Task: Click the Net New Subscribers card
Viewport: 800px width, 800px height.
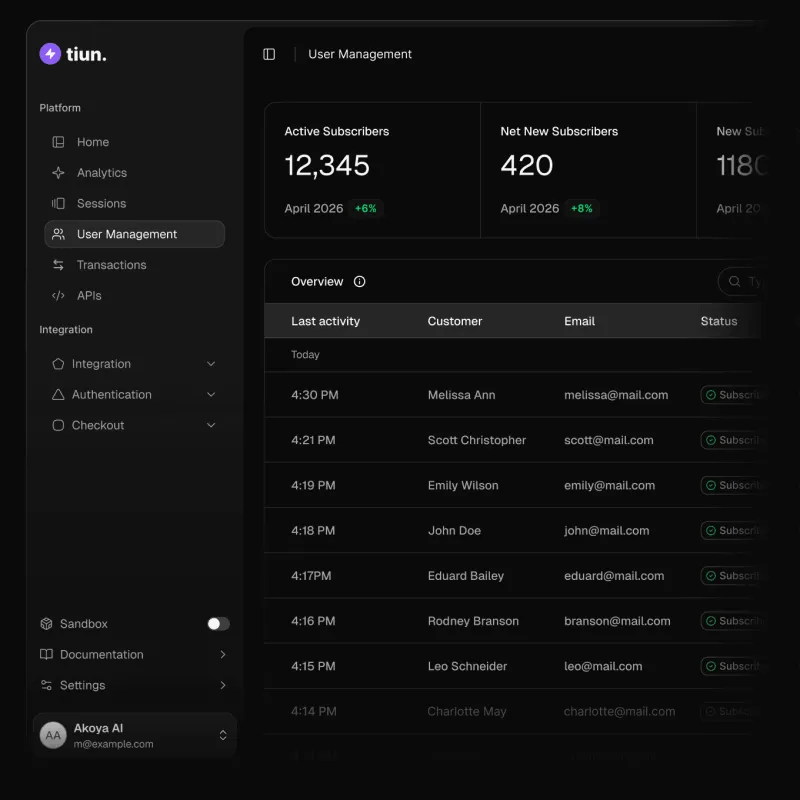Action: [x=588, y=170]
